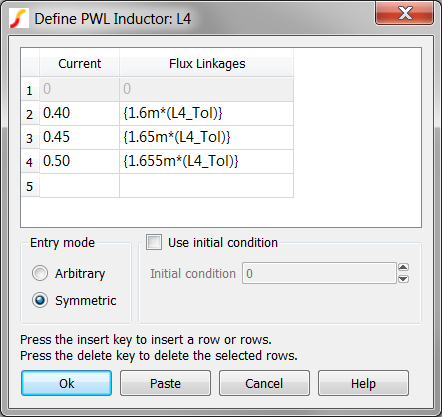Click the flux cell {1.6m*(L4_Tol)}
Screen dimensions: 442x417
tap(206, 113)
